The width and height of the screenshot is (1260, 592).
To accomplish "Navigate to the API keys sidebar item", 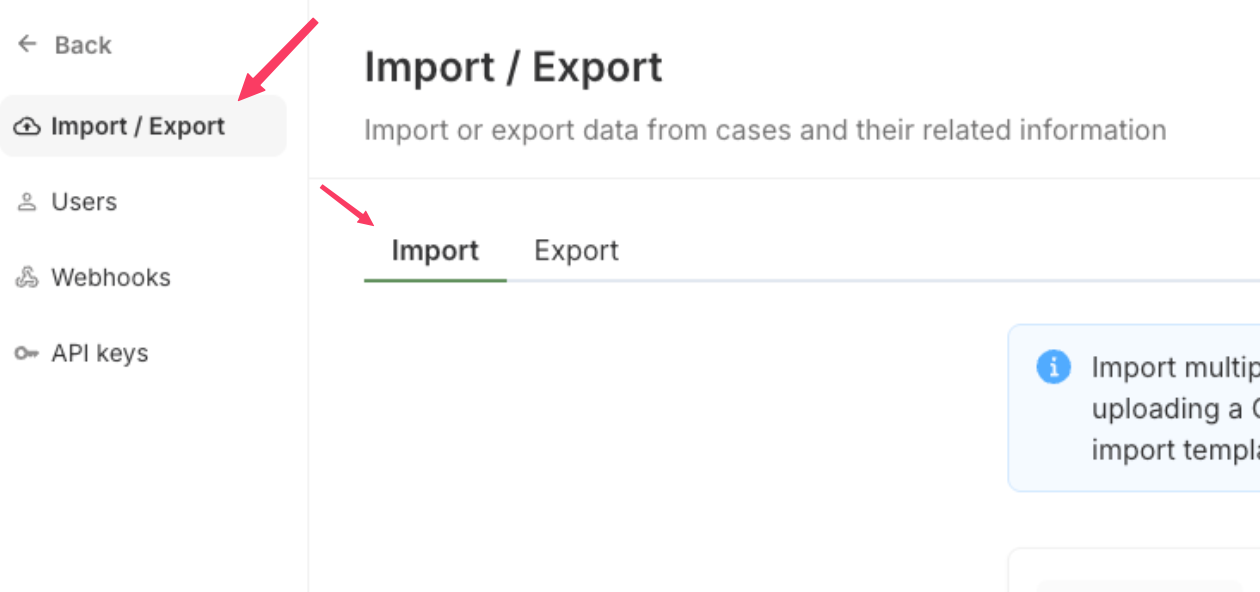I will point(100,354).
